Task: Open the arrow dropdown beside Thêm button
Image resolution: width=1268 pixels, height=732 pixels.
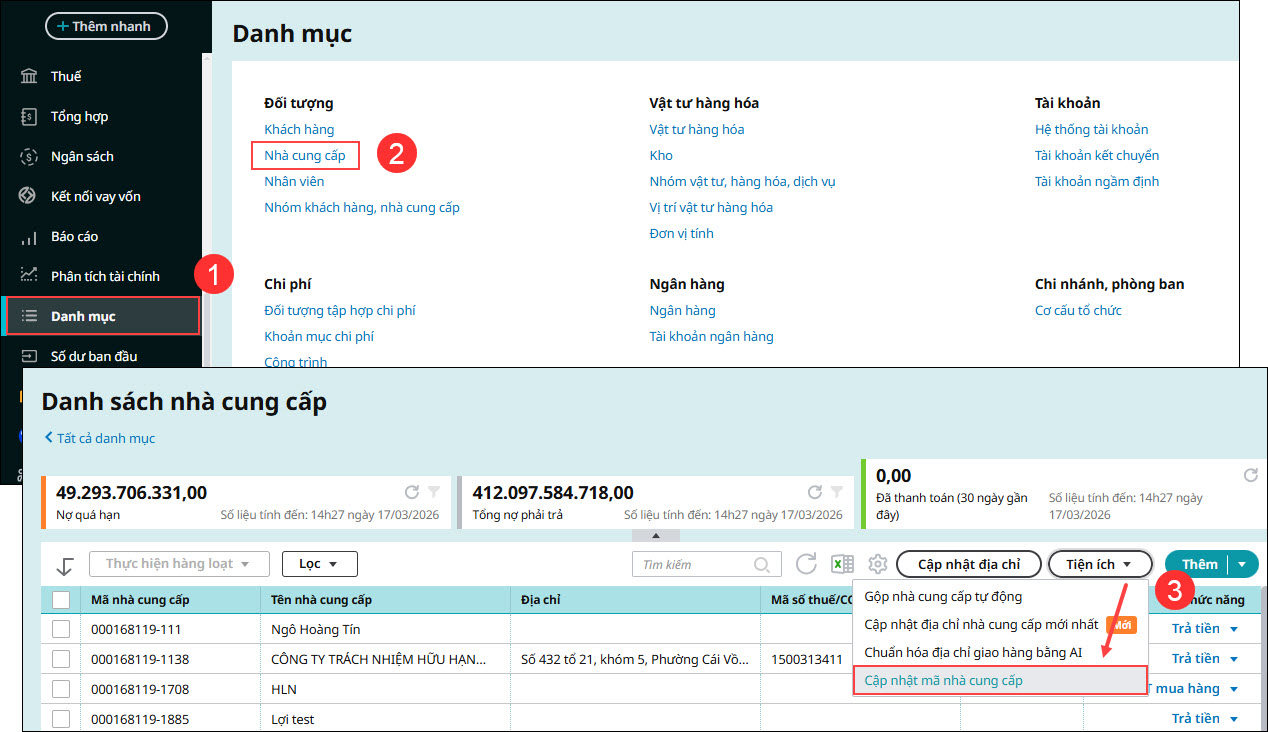Action: click(x=1242, y=564)
